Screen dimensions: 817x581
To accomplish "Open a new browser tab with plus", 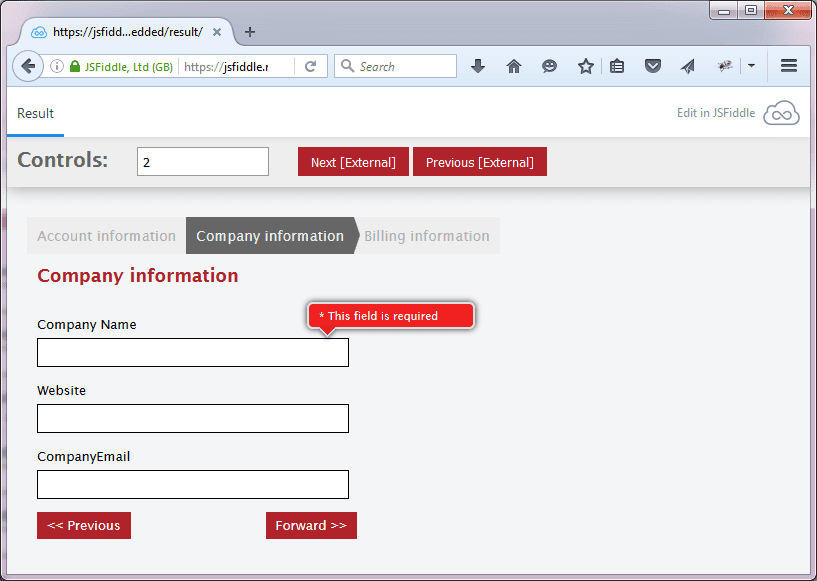I will click(x=250, y=32).
